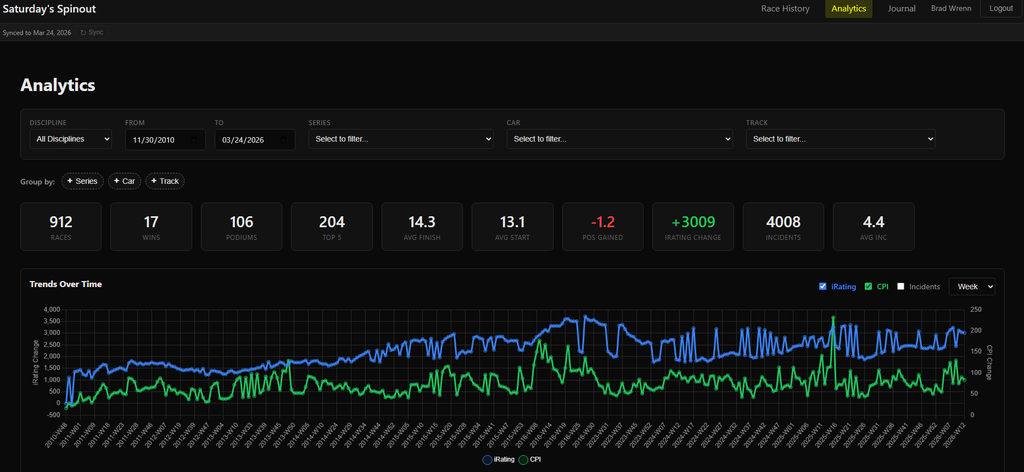Open the To date calendar picker icon
This screenshot has width=1024, height=472.
[285, 139]
